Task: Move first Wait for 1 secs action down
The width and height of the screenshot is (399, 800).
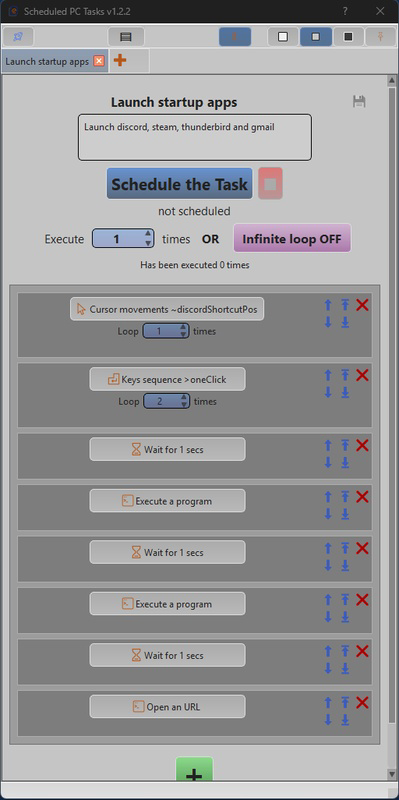Action: click(328, 463)
